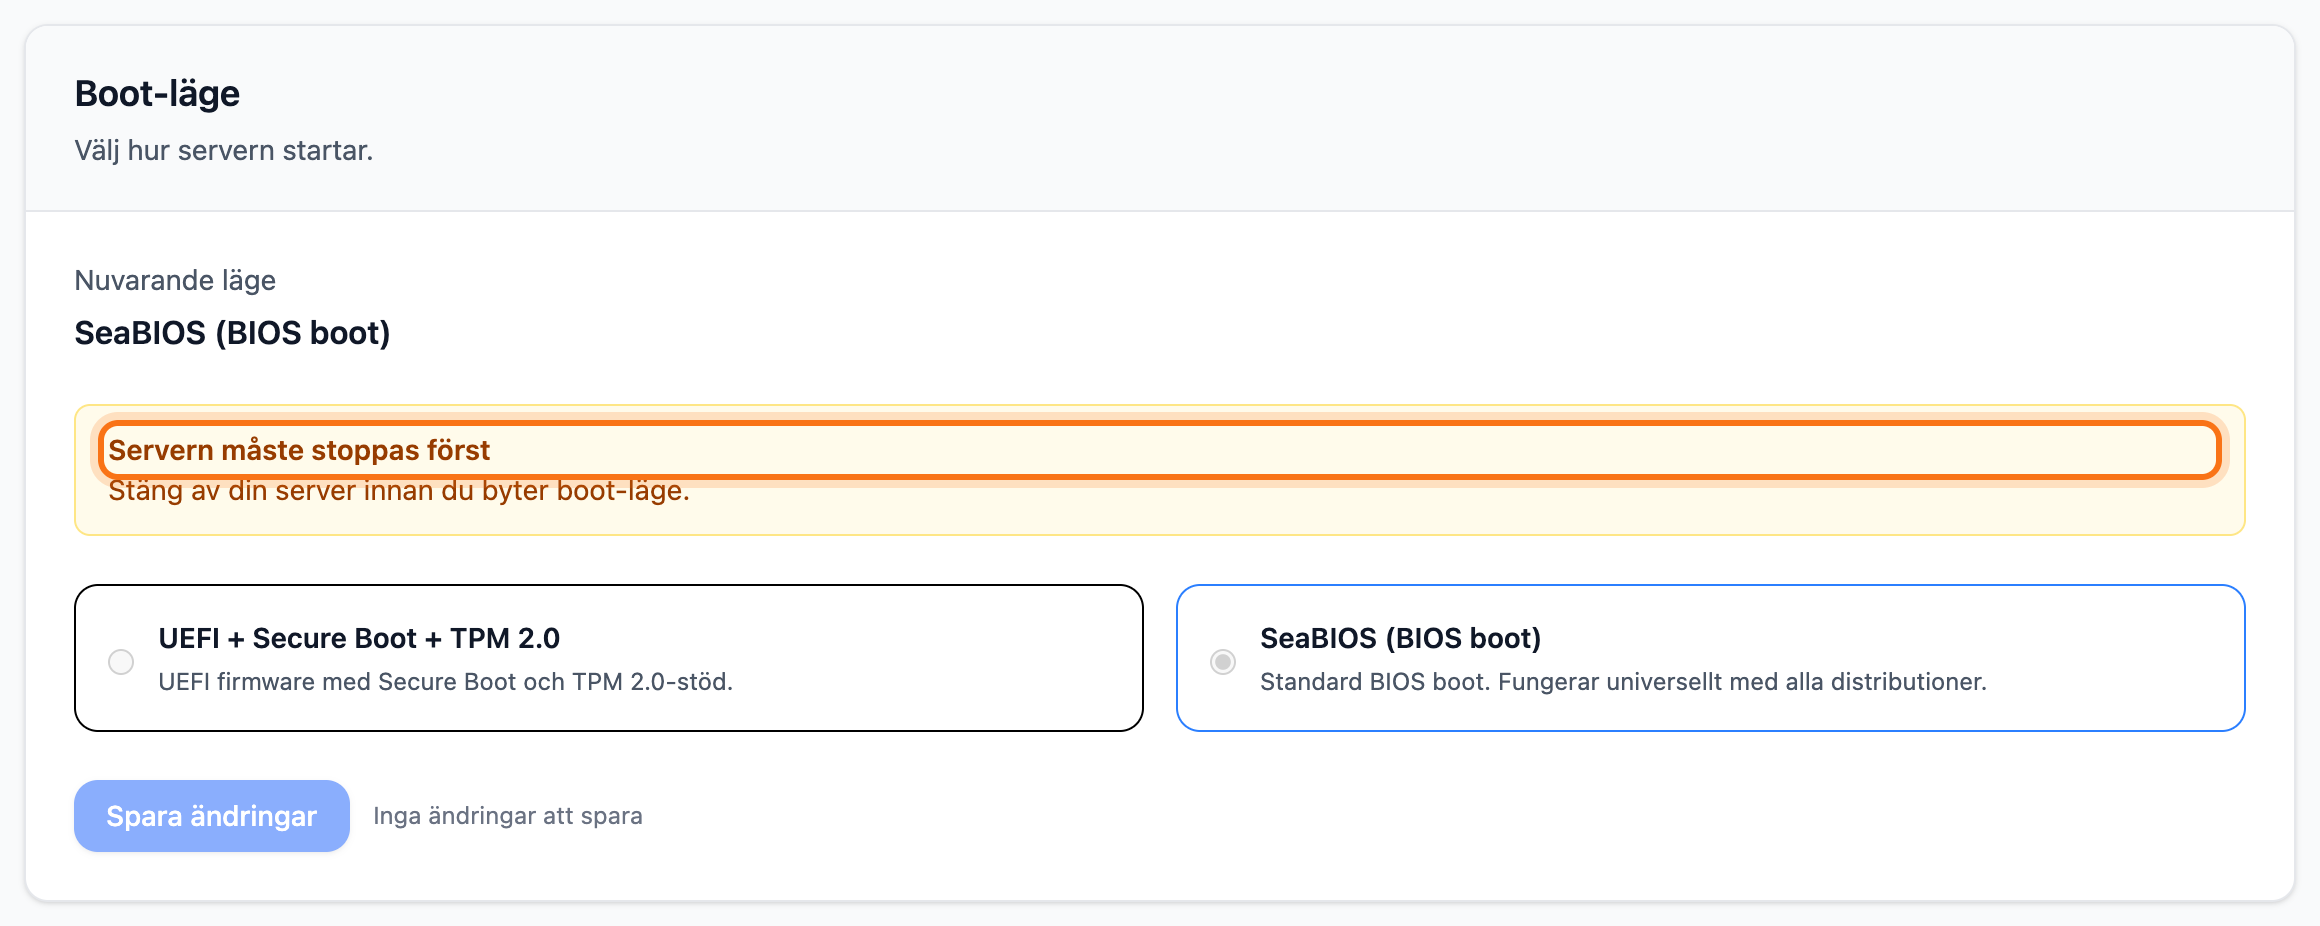Select the SeaBIOS (BIOS boot) radio button
The image size is (2320, 926).
coord(1223,662)
